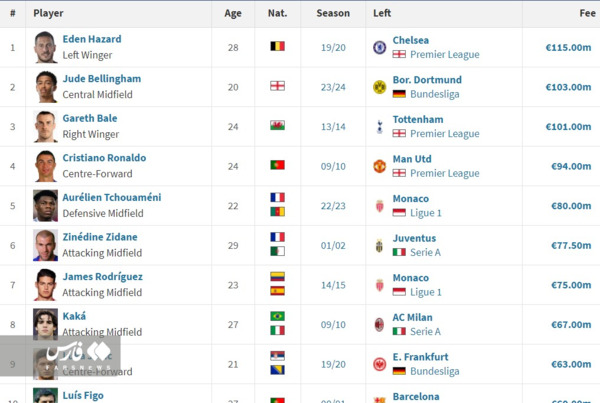Click the Wales flag in Gareth Bale's row
This screenshot has height=403, width=600.
tap(277, 125)
